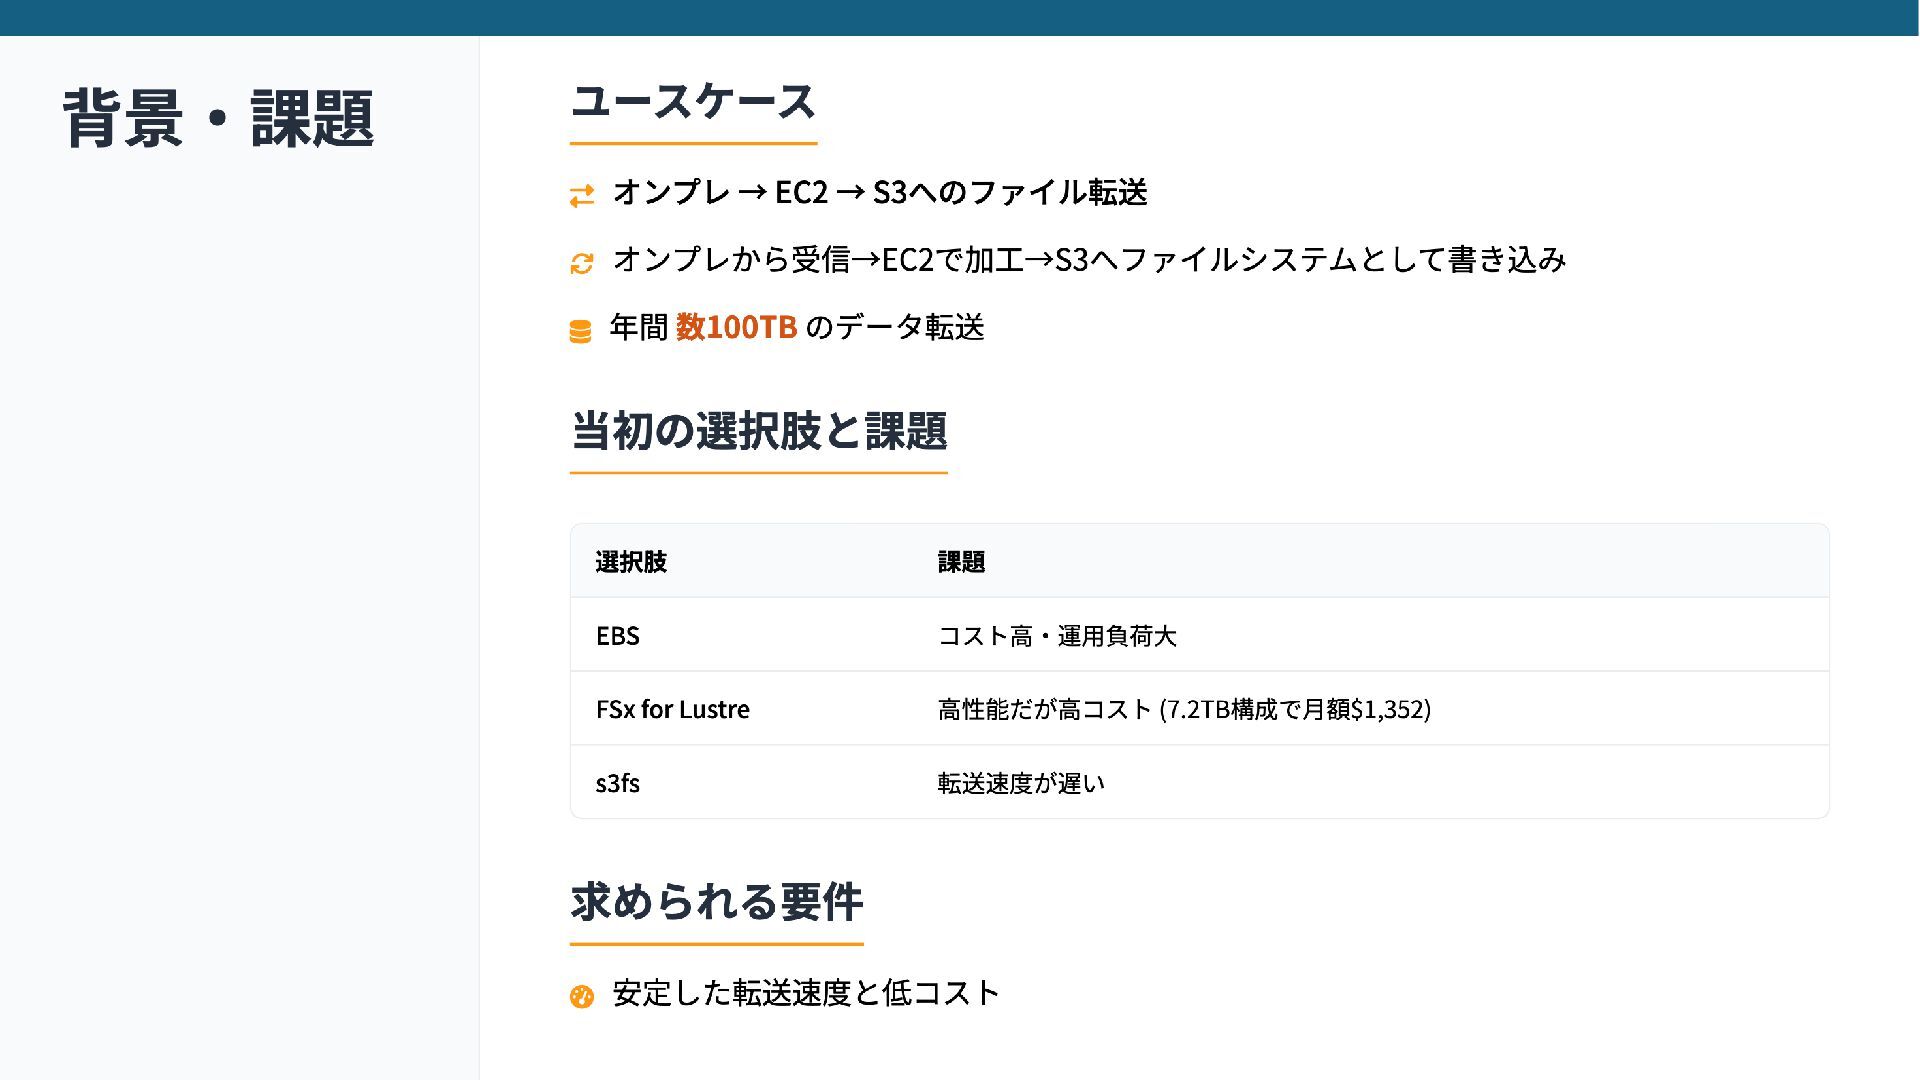Click the 転送速度が遅い cell
Viewport: 1920px width, 1080px height.
pos(1021,783)
